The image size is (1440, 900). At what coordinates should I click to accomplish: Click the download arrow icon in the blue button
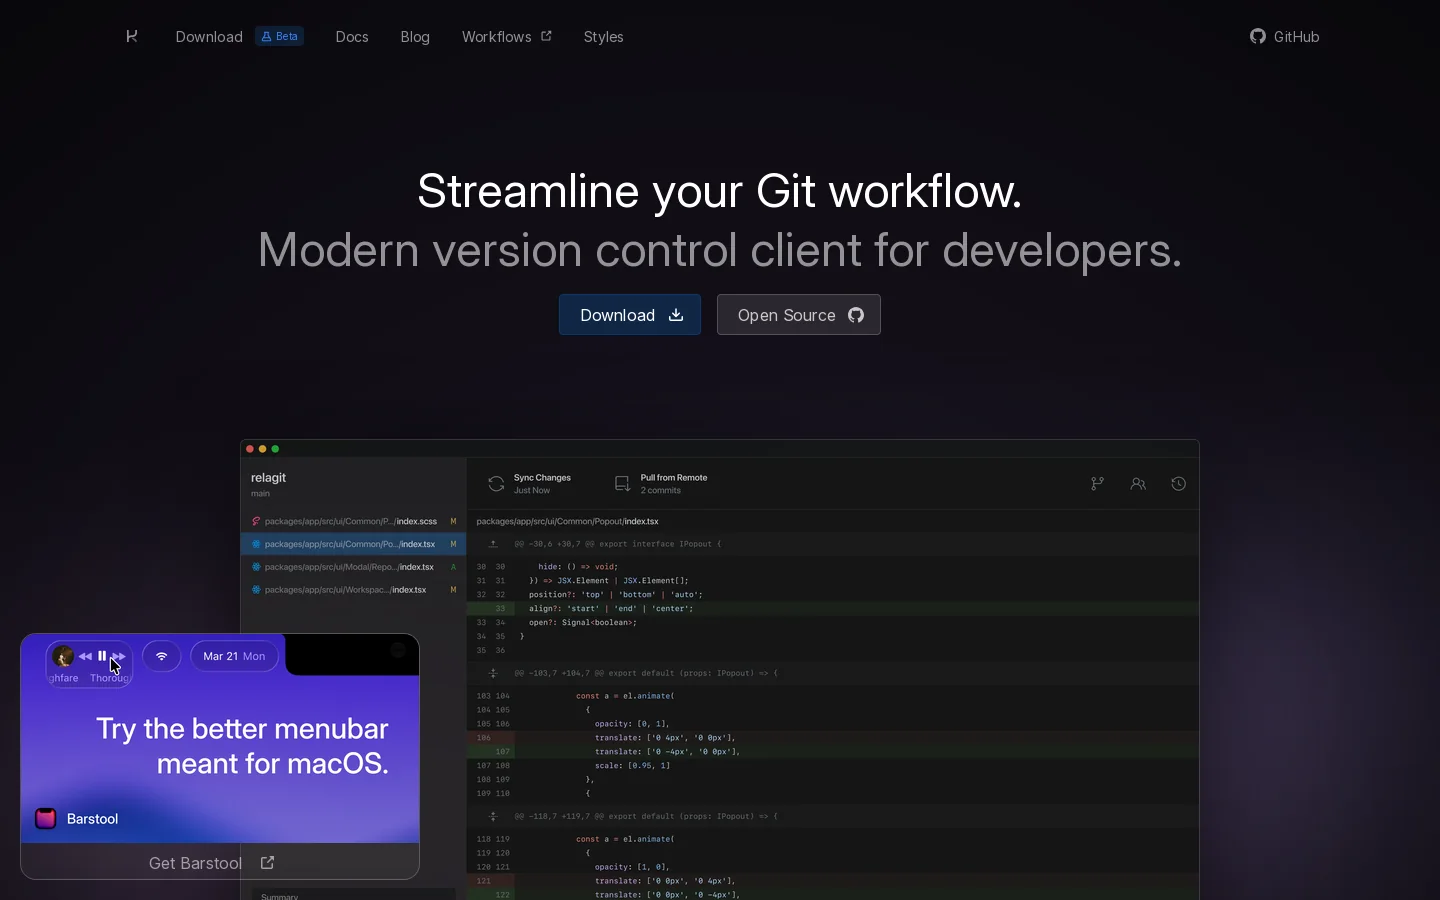point(676,314)
